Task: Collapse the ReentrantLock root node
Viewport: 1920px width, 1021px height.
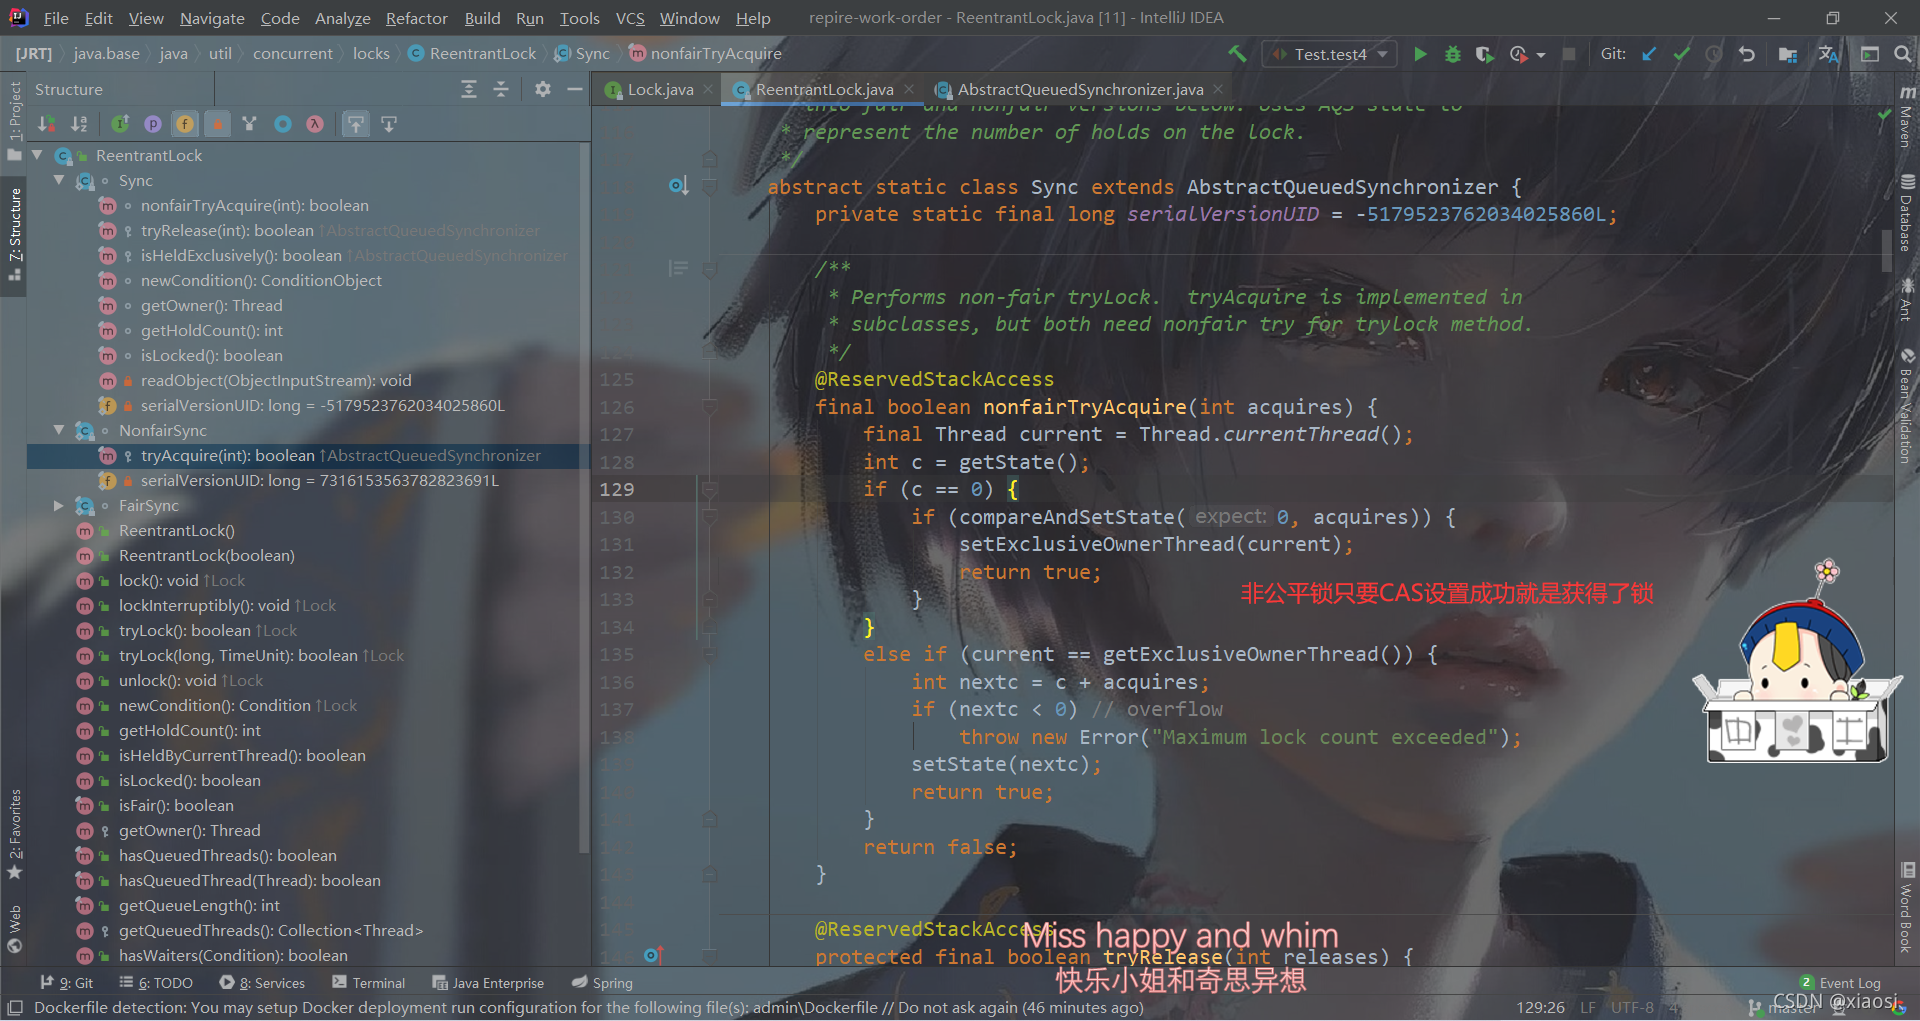Action: click(37, 155)
